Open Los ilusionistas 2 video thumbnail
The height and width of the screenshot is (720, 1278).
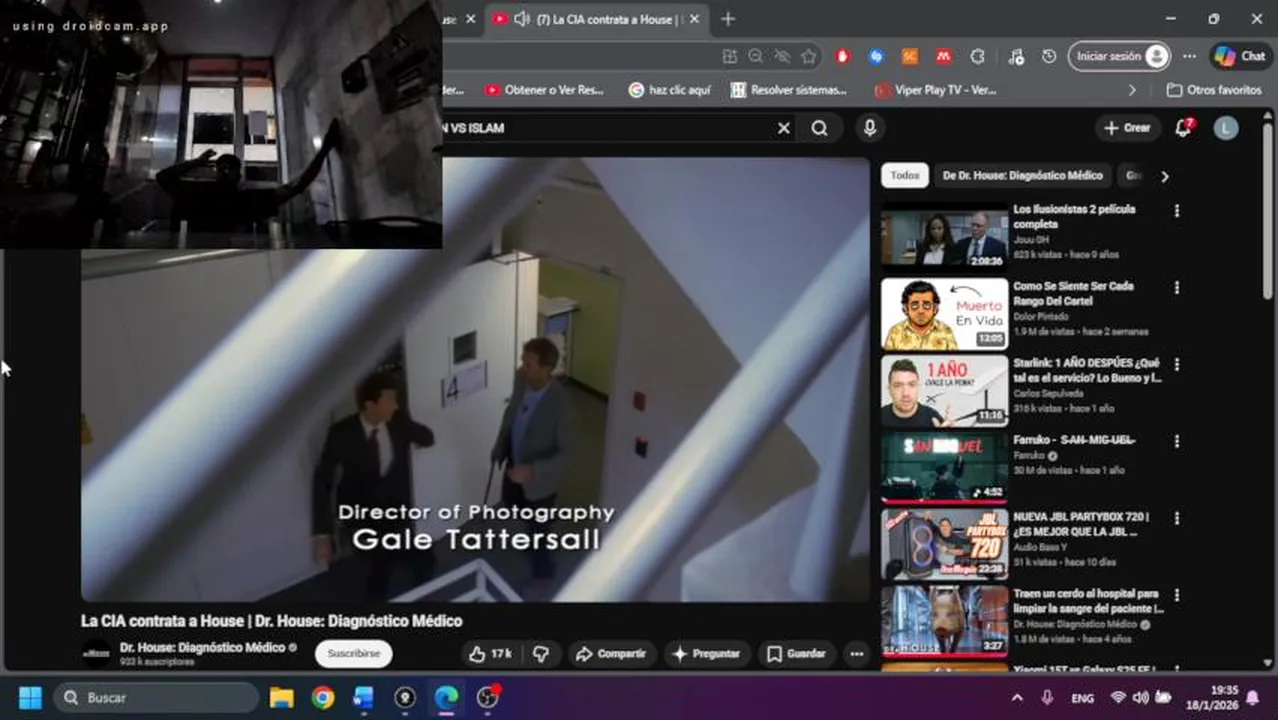point(944,236)
